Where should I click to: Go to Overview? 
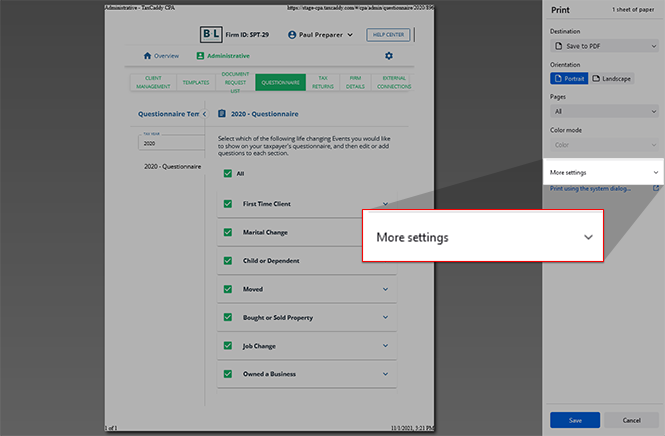[x=166, y=56]
